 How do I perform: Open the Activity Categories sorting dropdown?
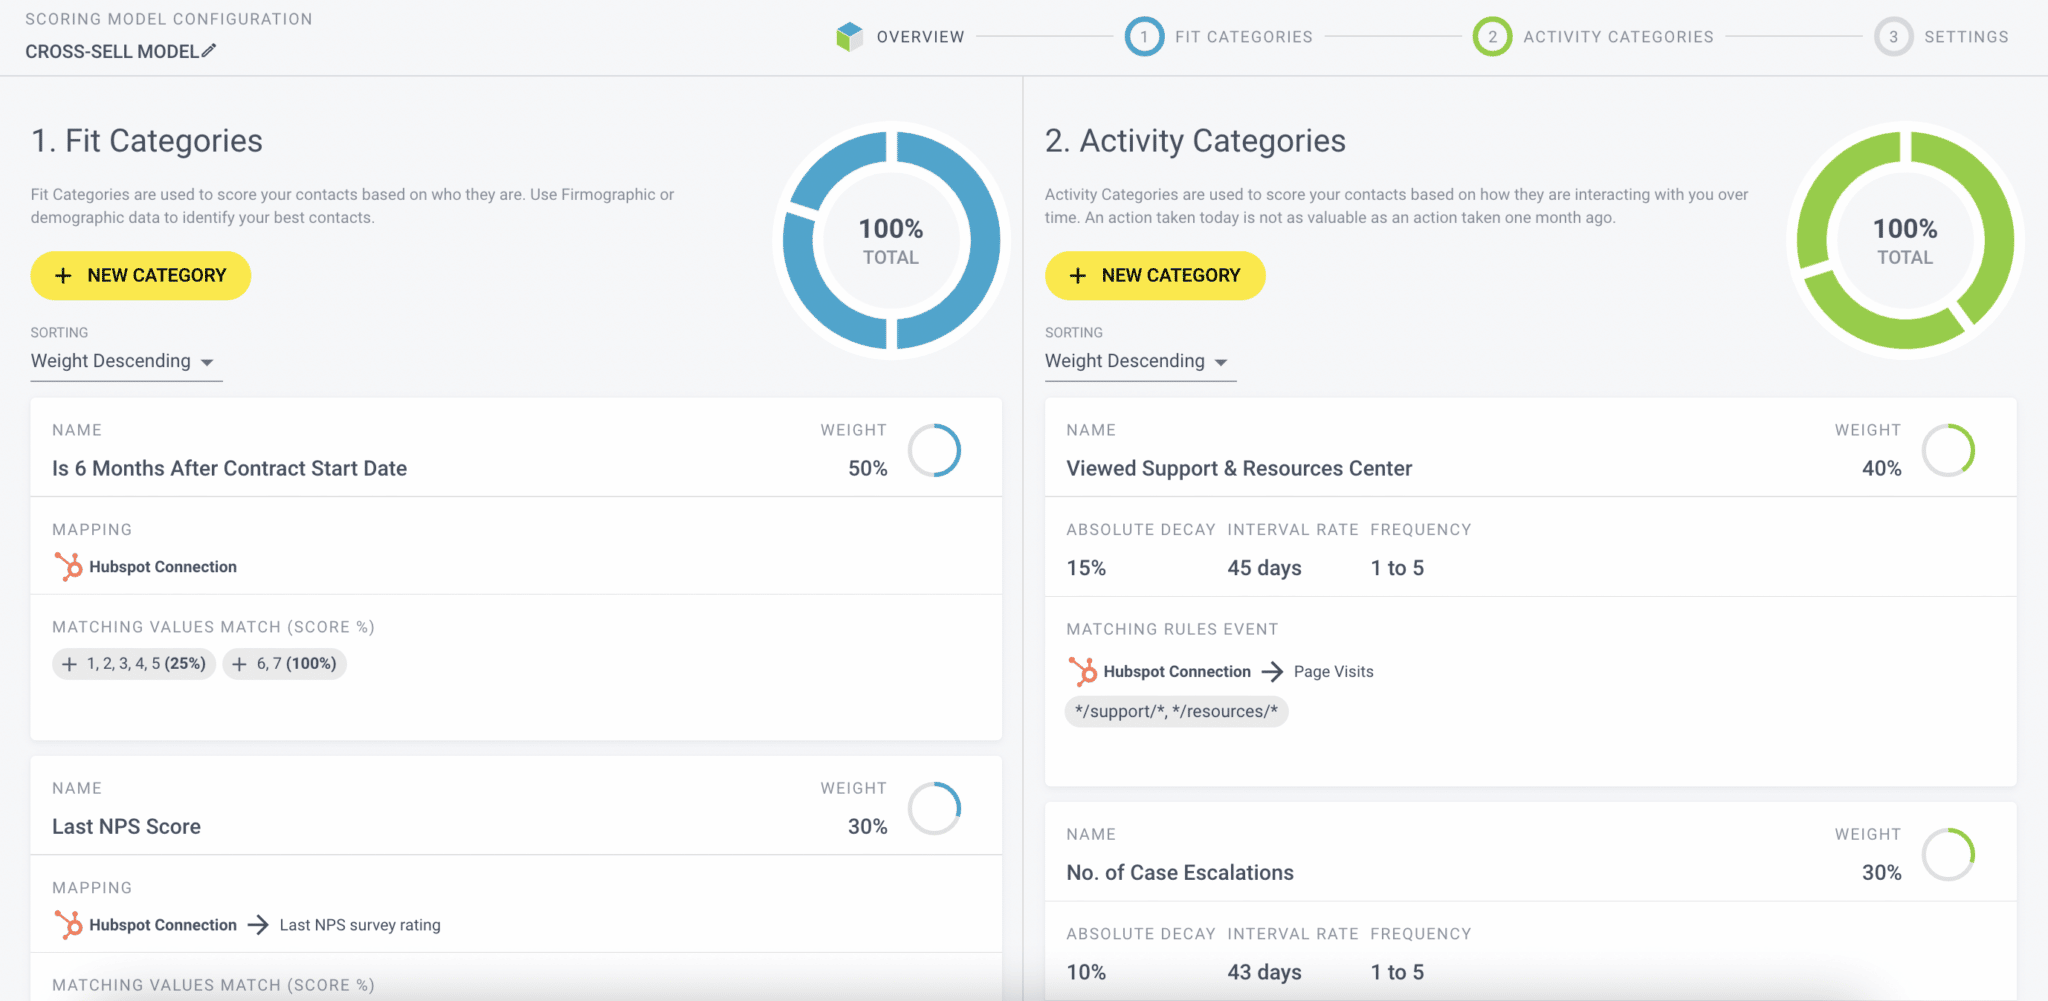click(x=1140, y=362)
